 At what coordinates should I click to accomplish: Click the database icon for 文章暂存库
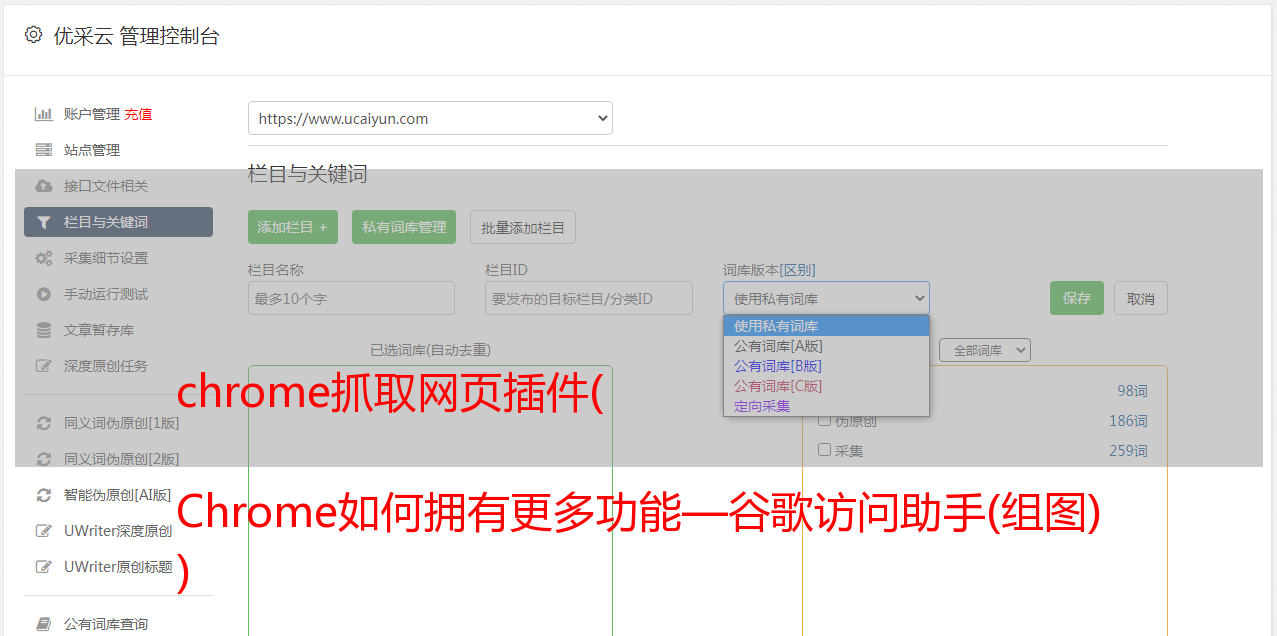pyautogui.click(x=43, y=330)
